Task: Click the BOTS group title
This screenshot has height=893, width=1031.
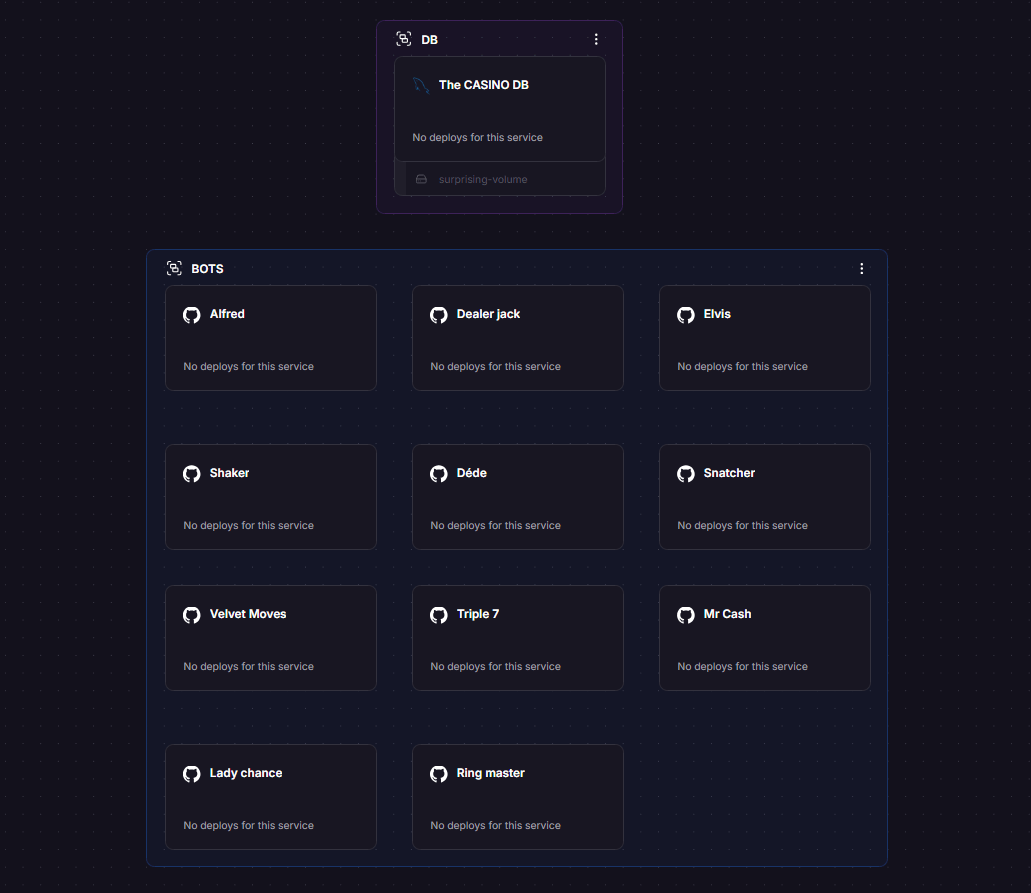Action: pyautogui.click(x=207, y=269)
